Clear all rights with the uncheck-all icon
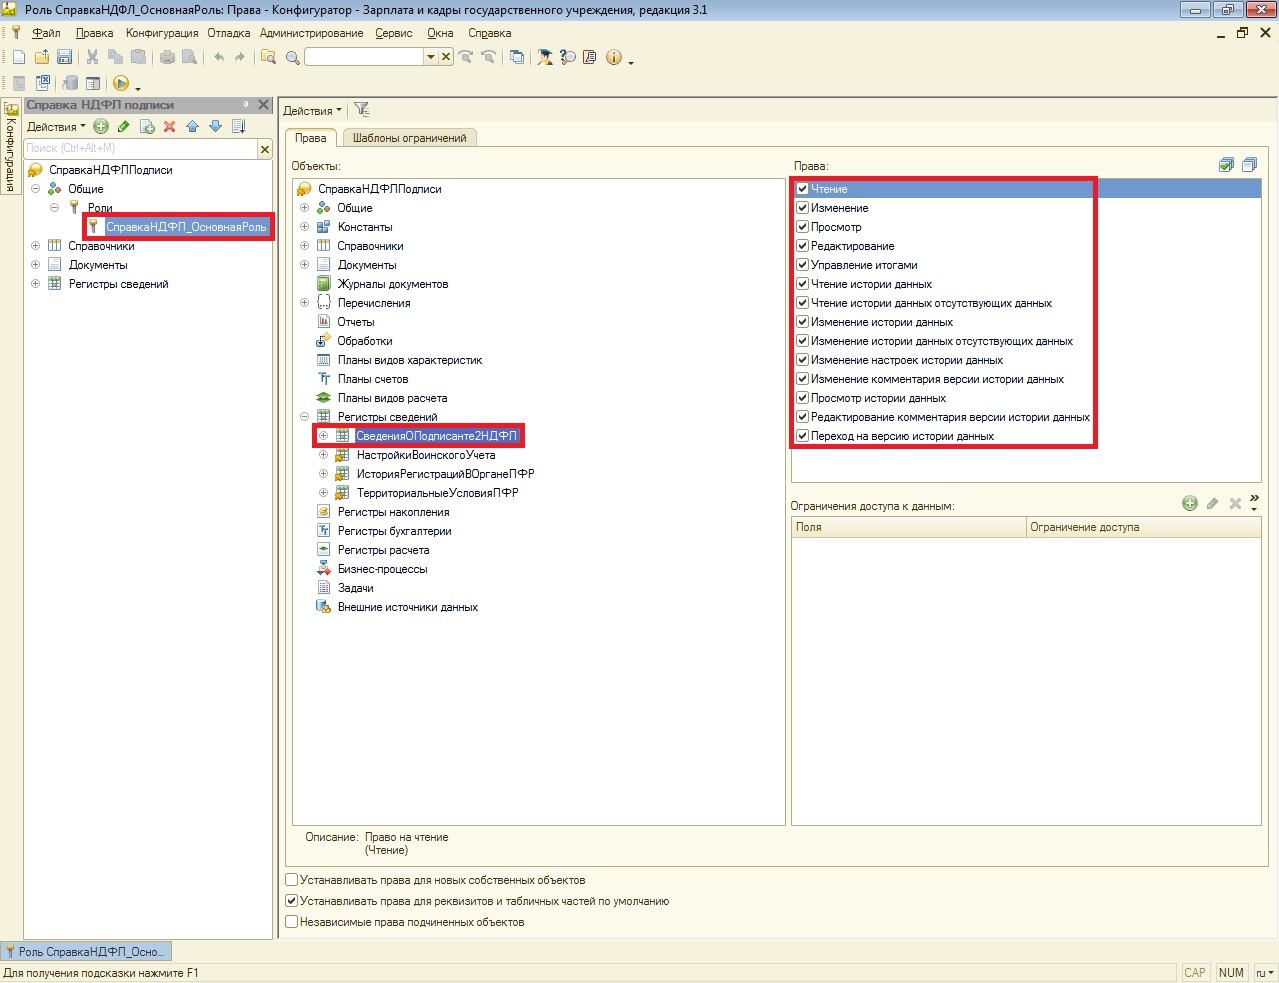The image size is (1279, 983). (x=1249, y=165)
